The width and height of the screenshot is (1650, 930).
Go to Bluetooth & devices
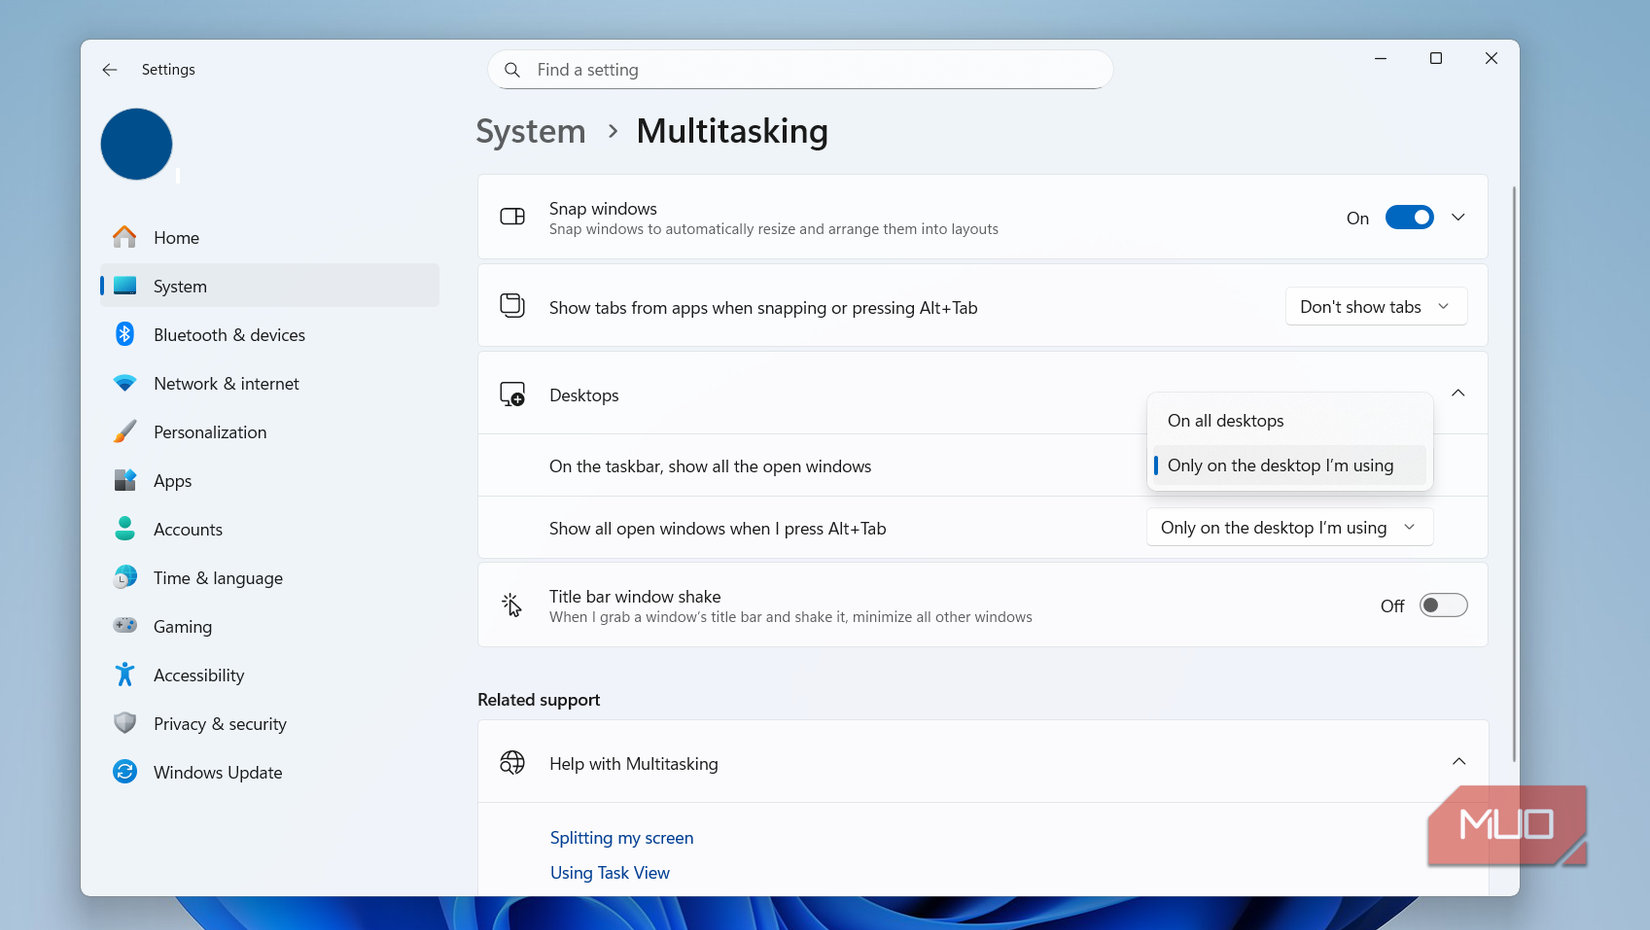tap(269, 334)
